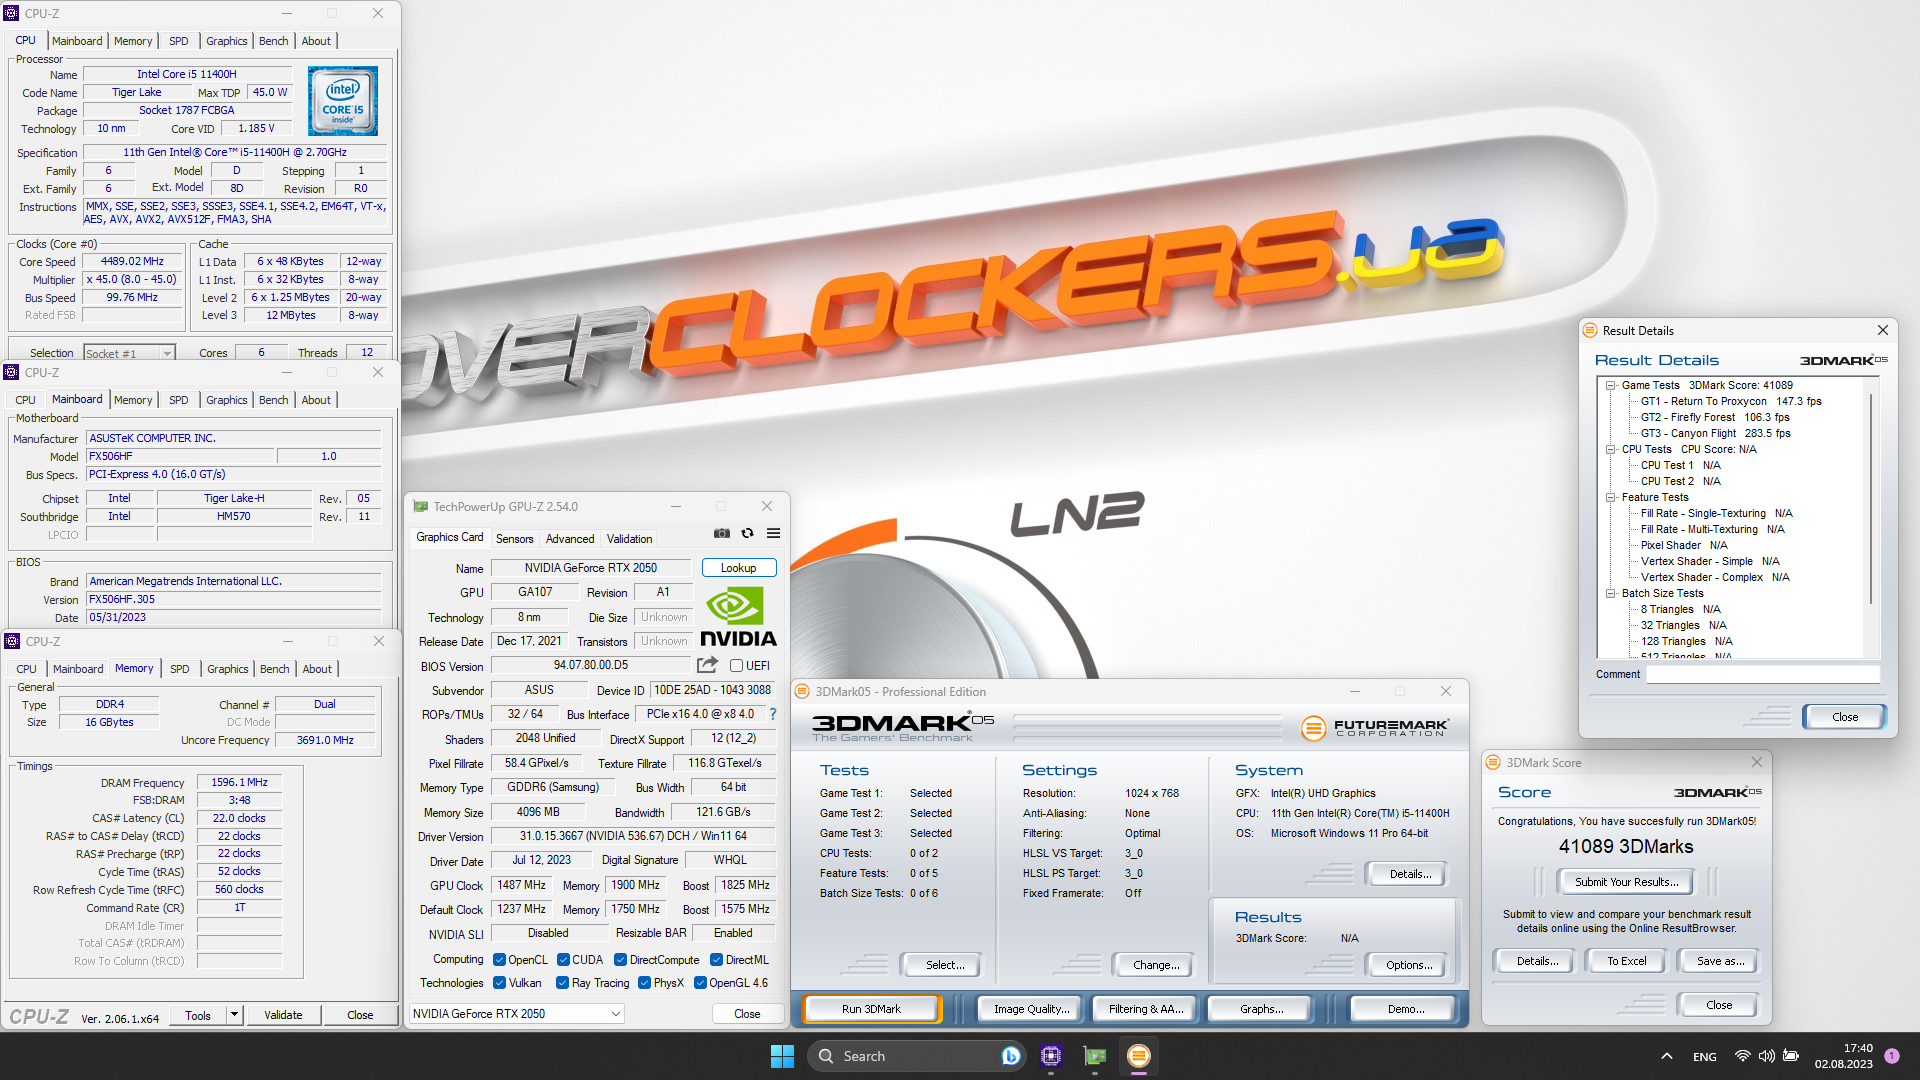Click the Result Details window title icon
Screen dimensions: 1920x1080
1590,331
